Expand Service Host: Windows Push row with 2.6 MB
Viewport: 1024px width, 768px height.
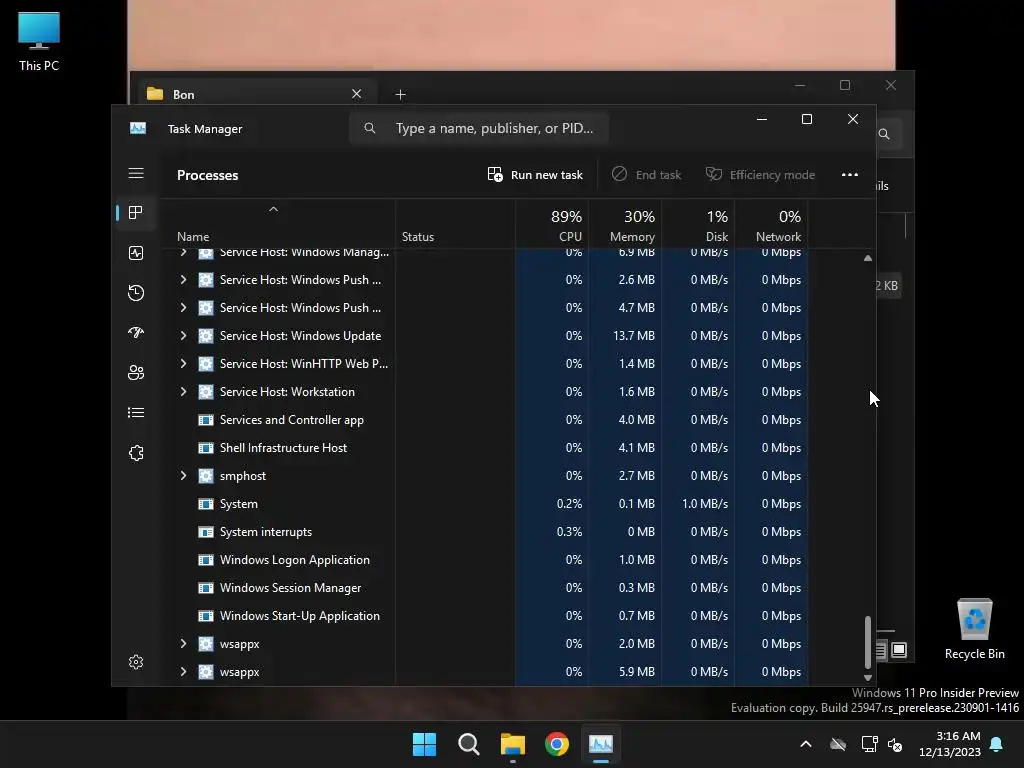click(x=184, y=280)
